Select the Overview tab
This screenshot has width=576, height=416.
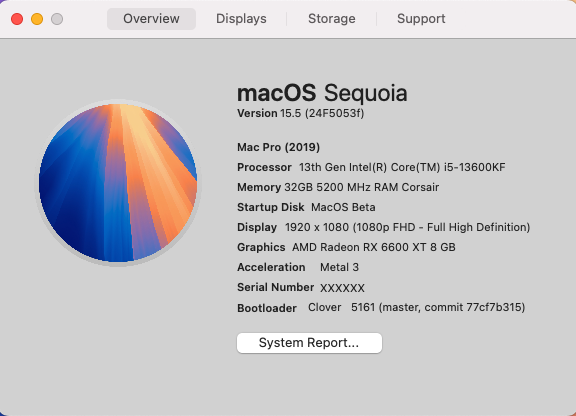coord(151,19)
